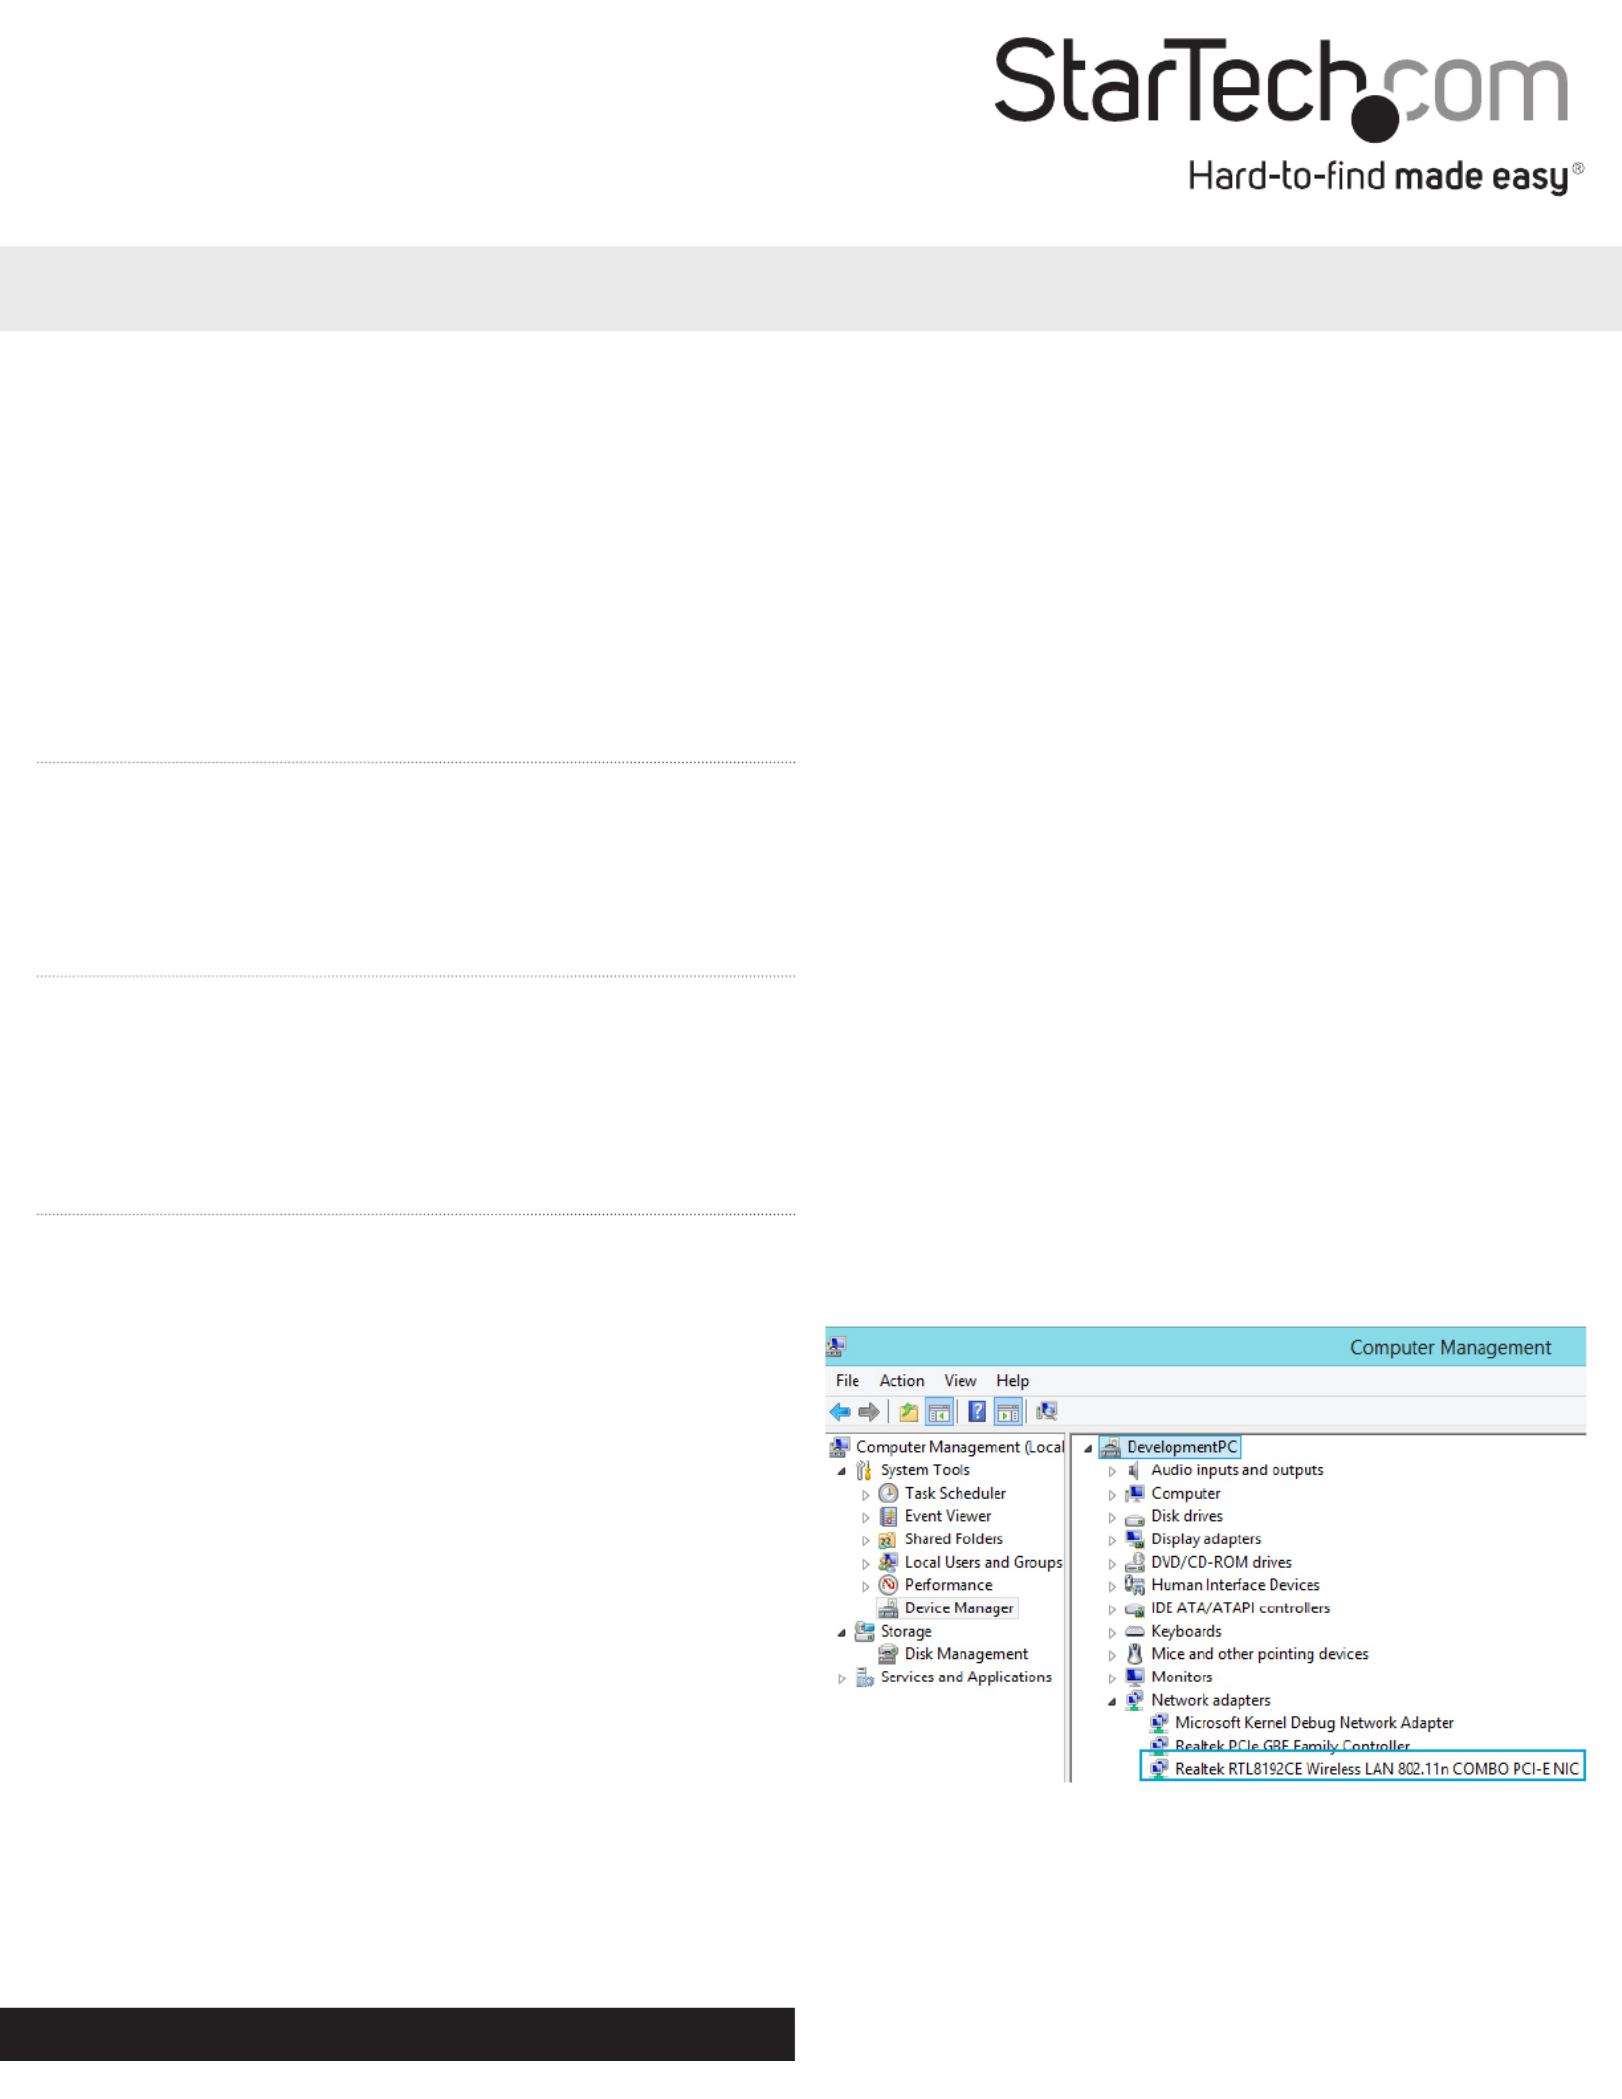Click the Disk Management drive icon
The width and height of the screenshot is (1622, 2099).
888,1654
